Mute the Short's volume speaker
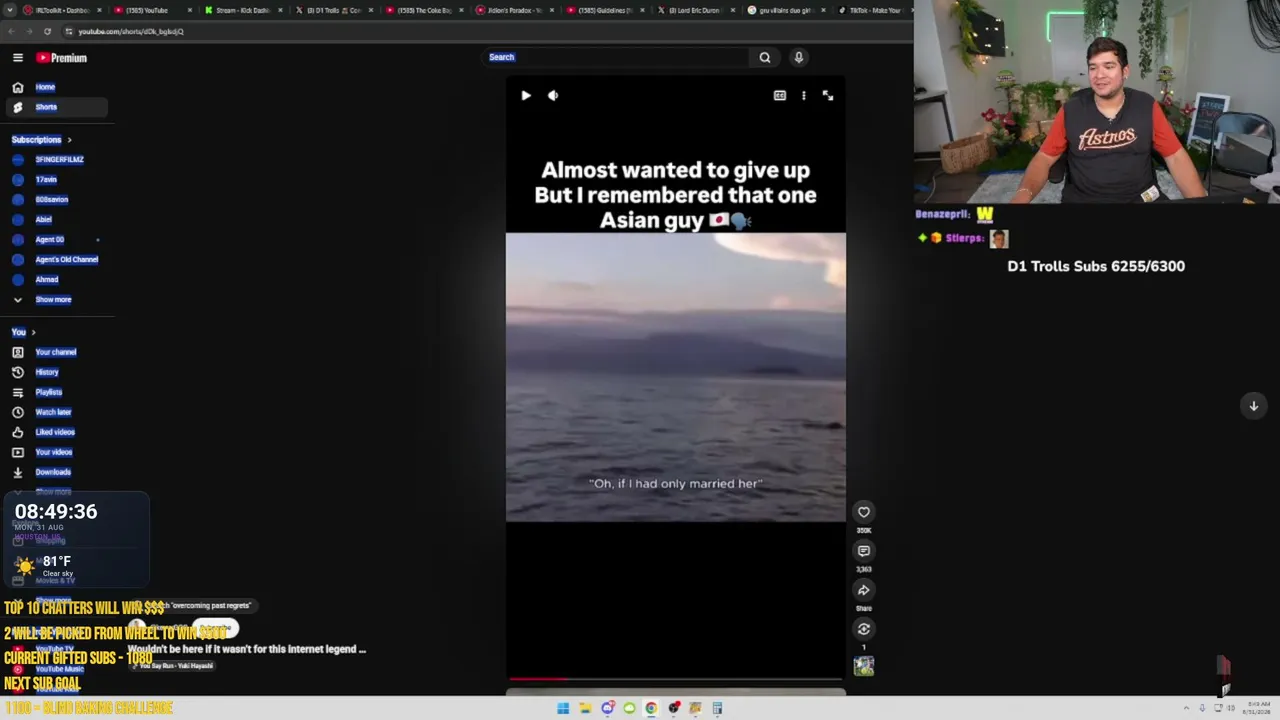 [x=553, y=96]
